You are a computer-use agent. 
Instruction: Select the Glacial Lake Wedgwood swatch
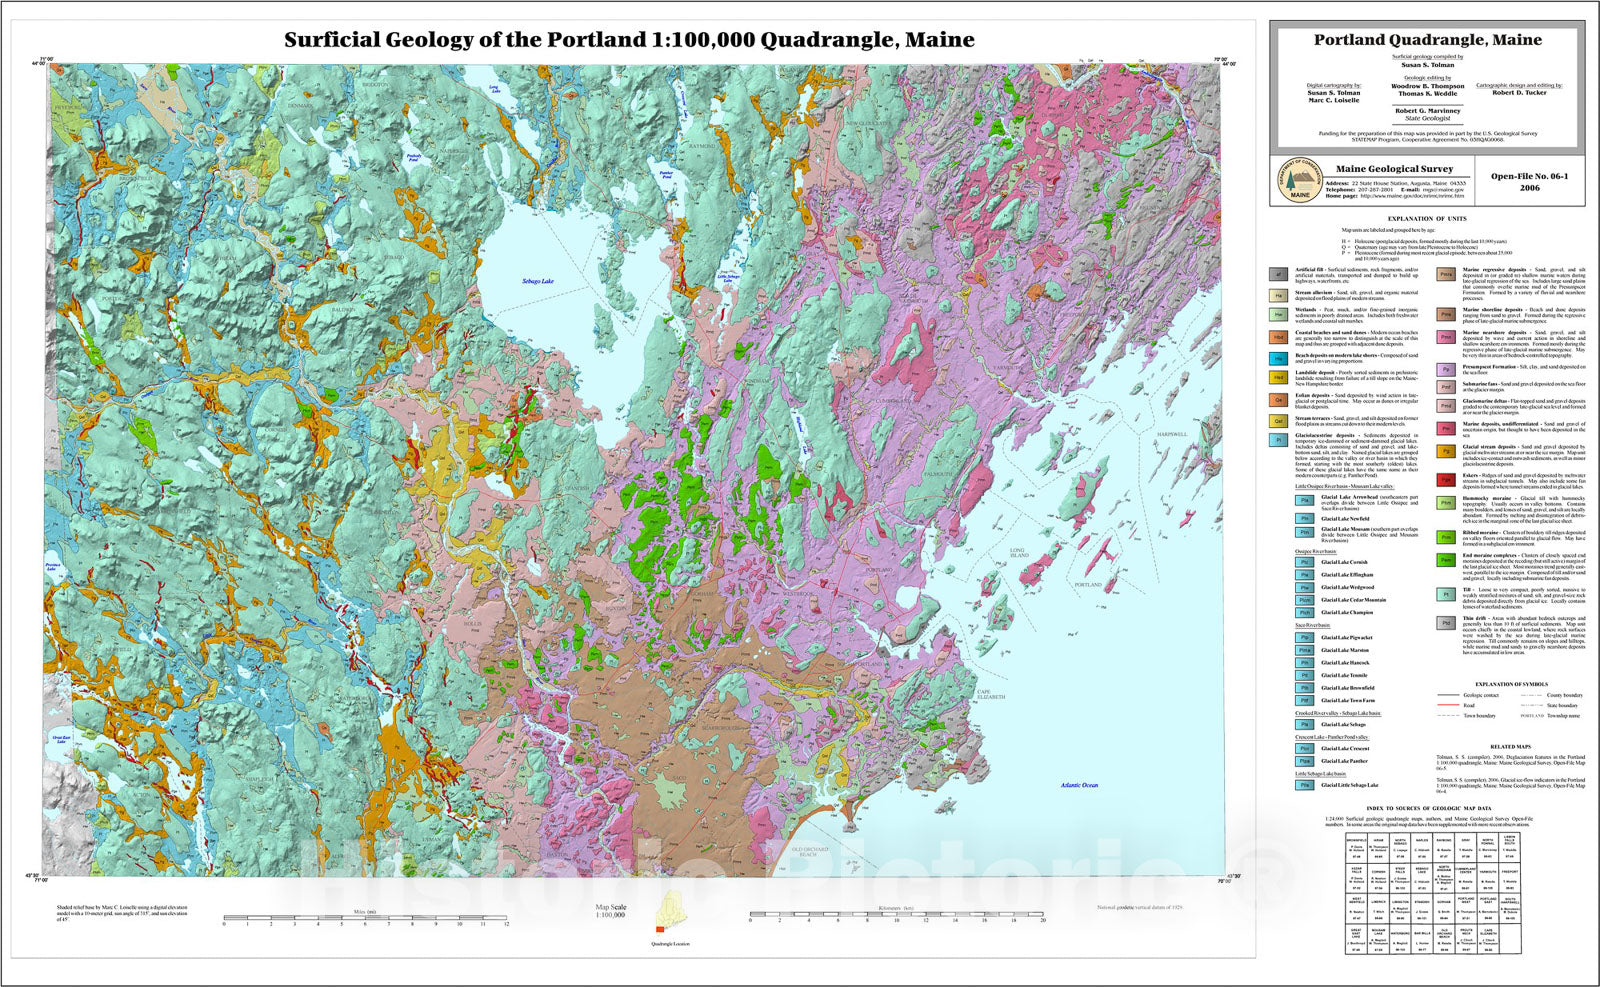[x=1305, y=587]
